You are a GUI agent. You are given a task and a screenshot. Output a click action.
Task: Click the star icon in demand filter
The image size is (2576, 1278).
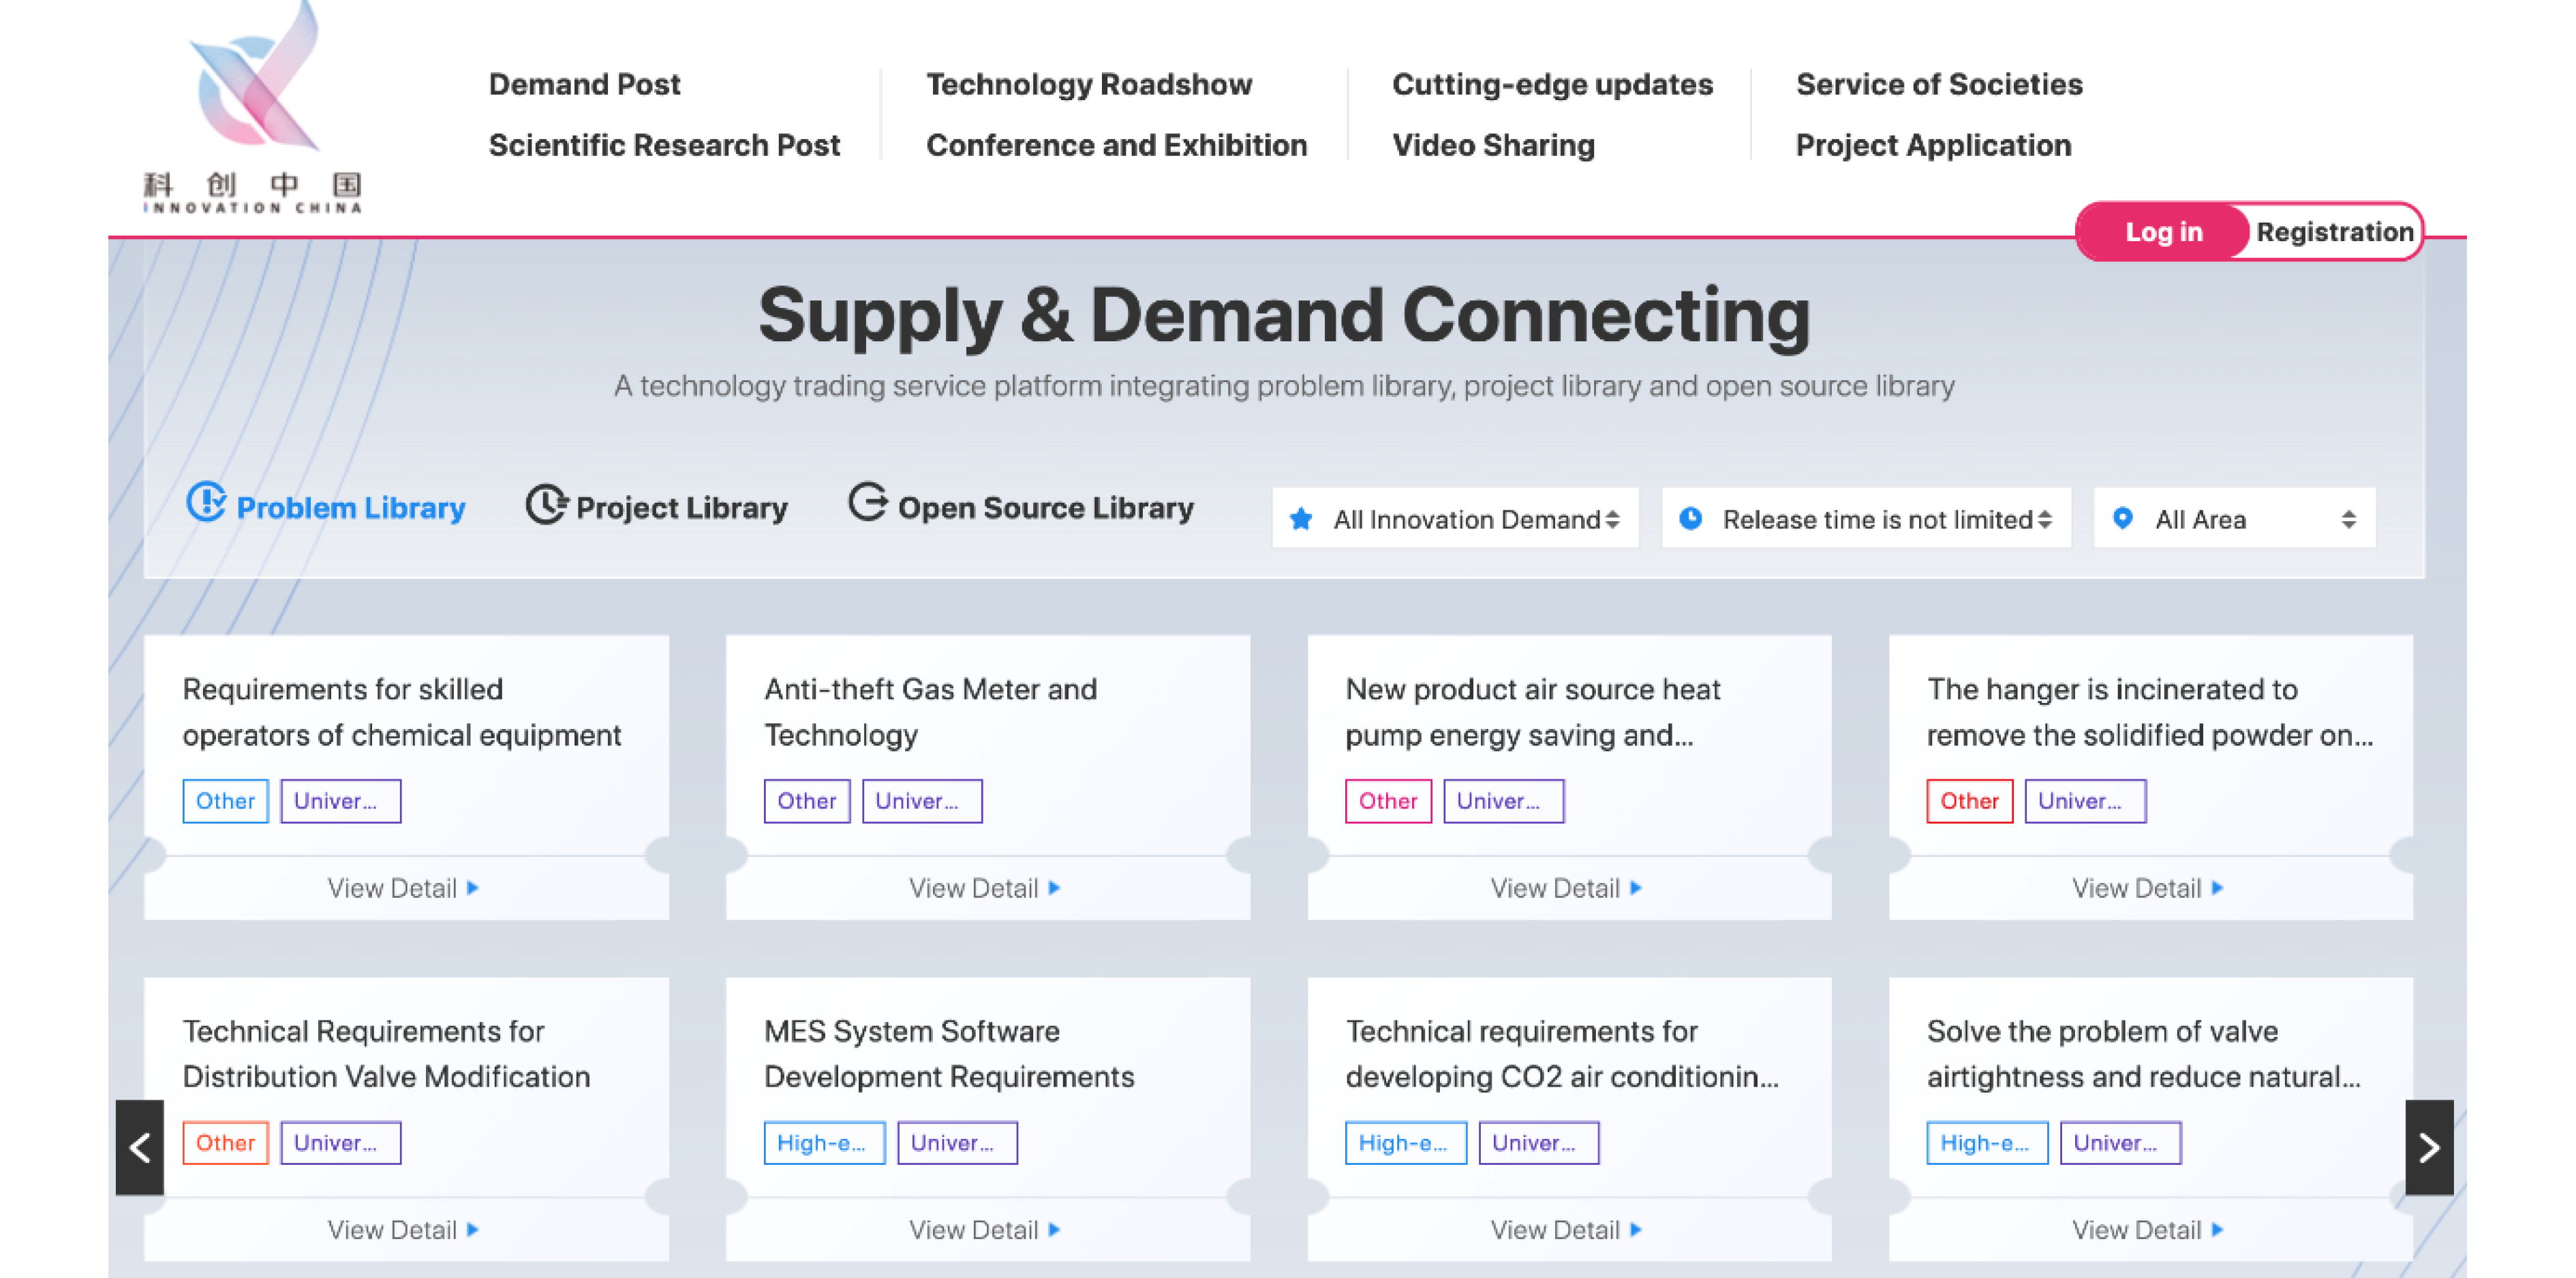pyautogui.click(x=1301, y=519)
